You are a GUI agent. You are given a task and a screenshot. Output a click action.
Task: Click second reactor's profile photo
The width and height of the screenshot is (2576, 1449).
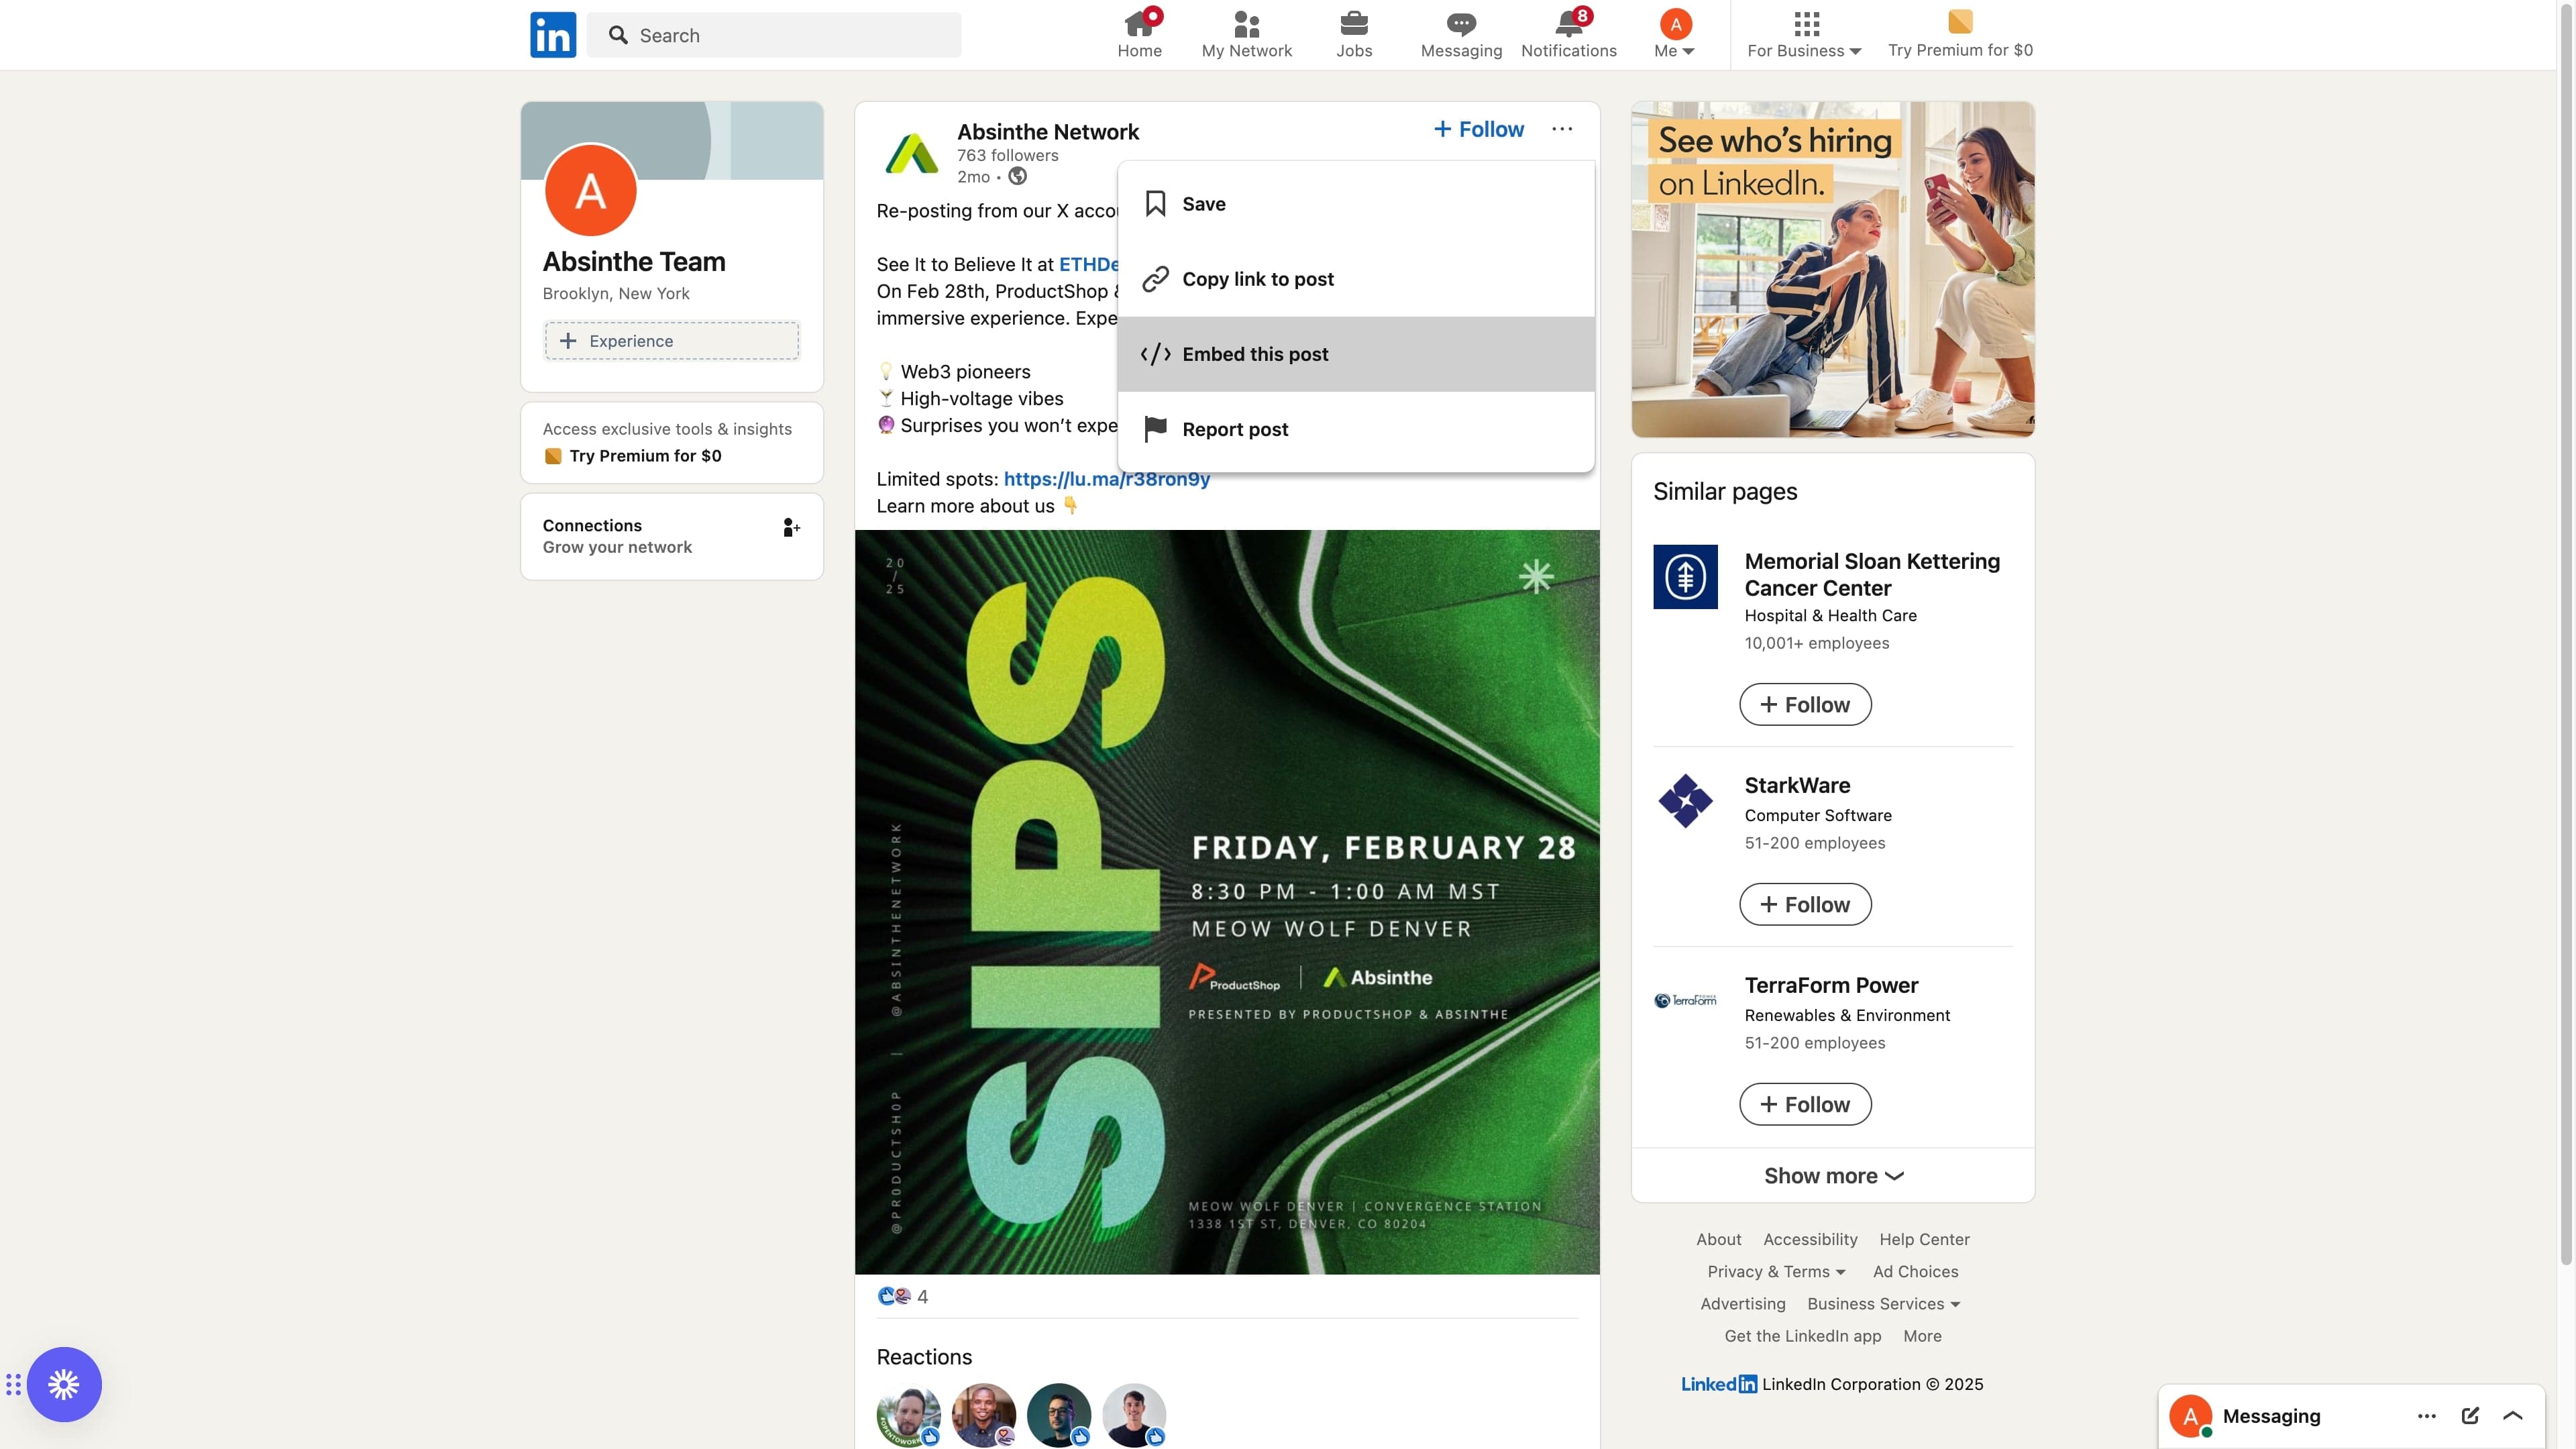[984, 1415]
